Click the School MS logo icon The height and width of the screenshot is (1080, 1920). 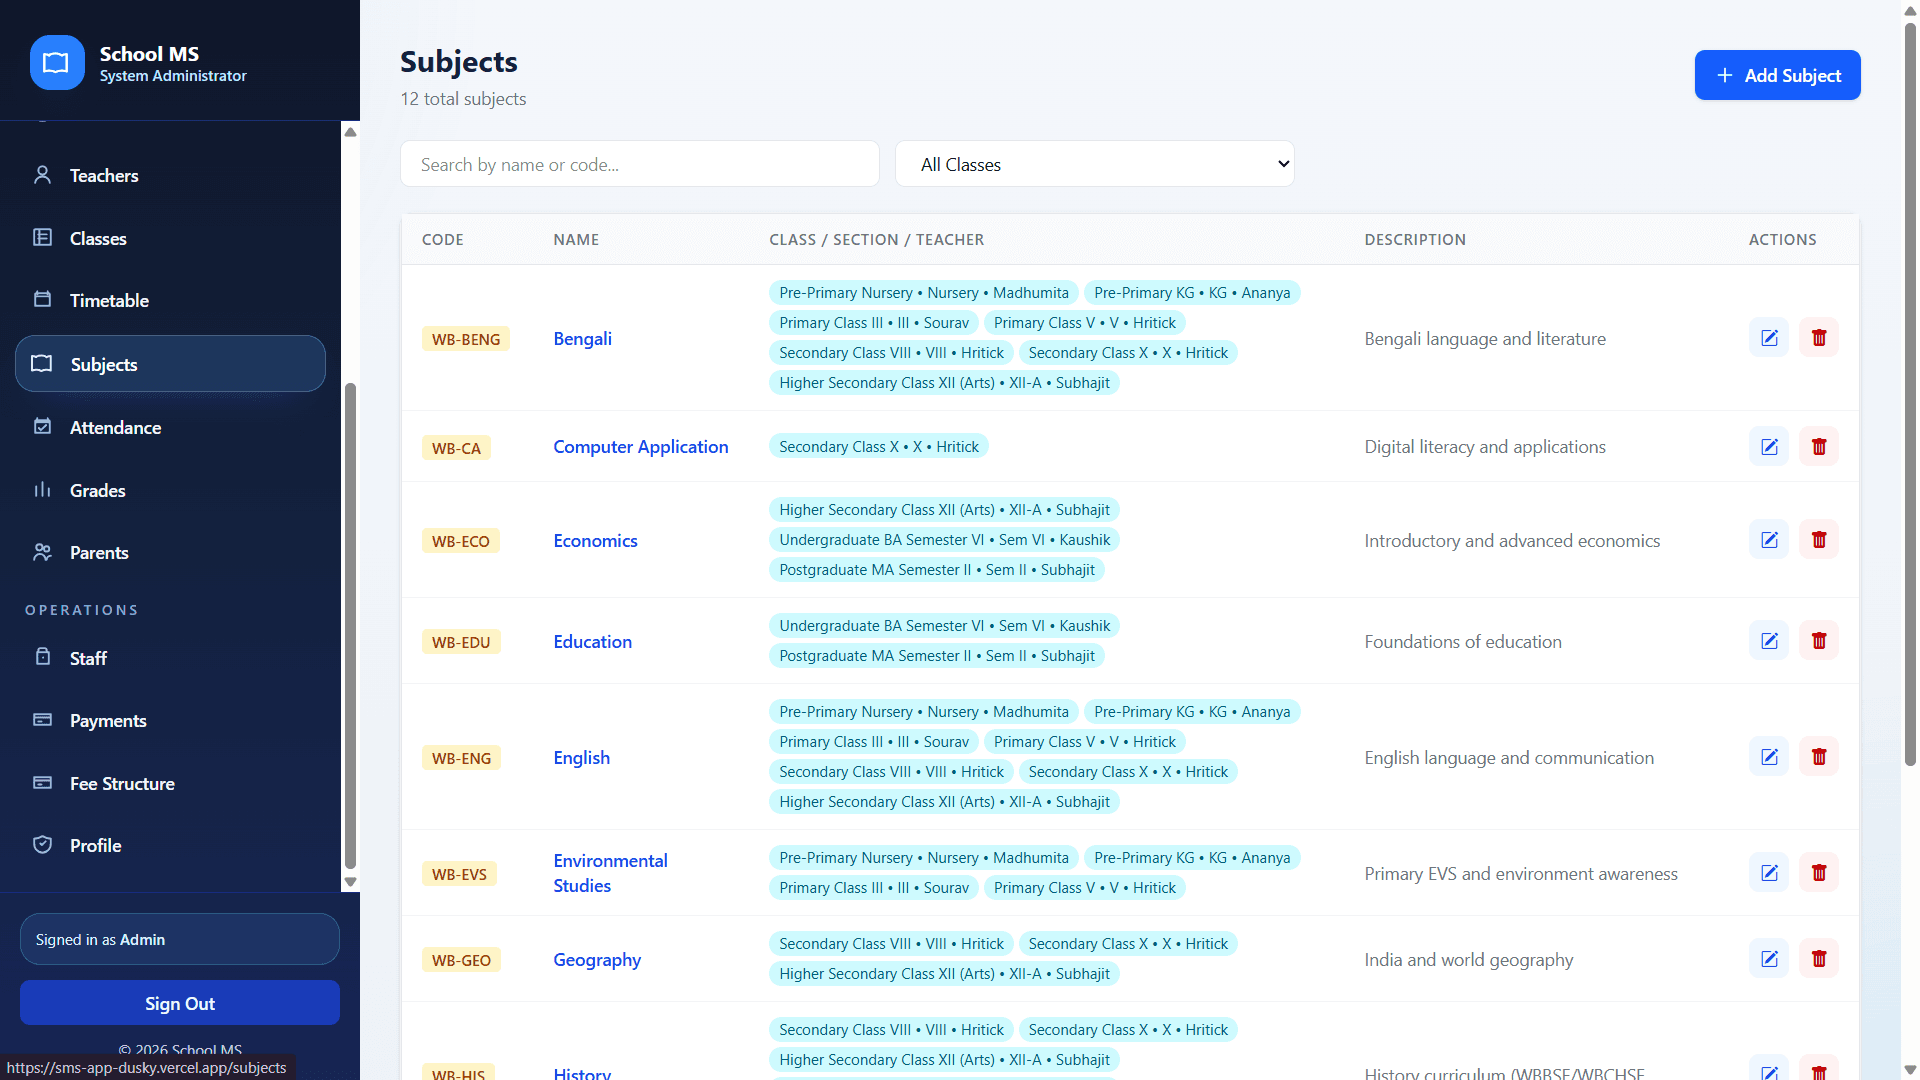pyautogui.click(x=57, y=63)
